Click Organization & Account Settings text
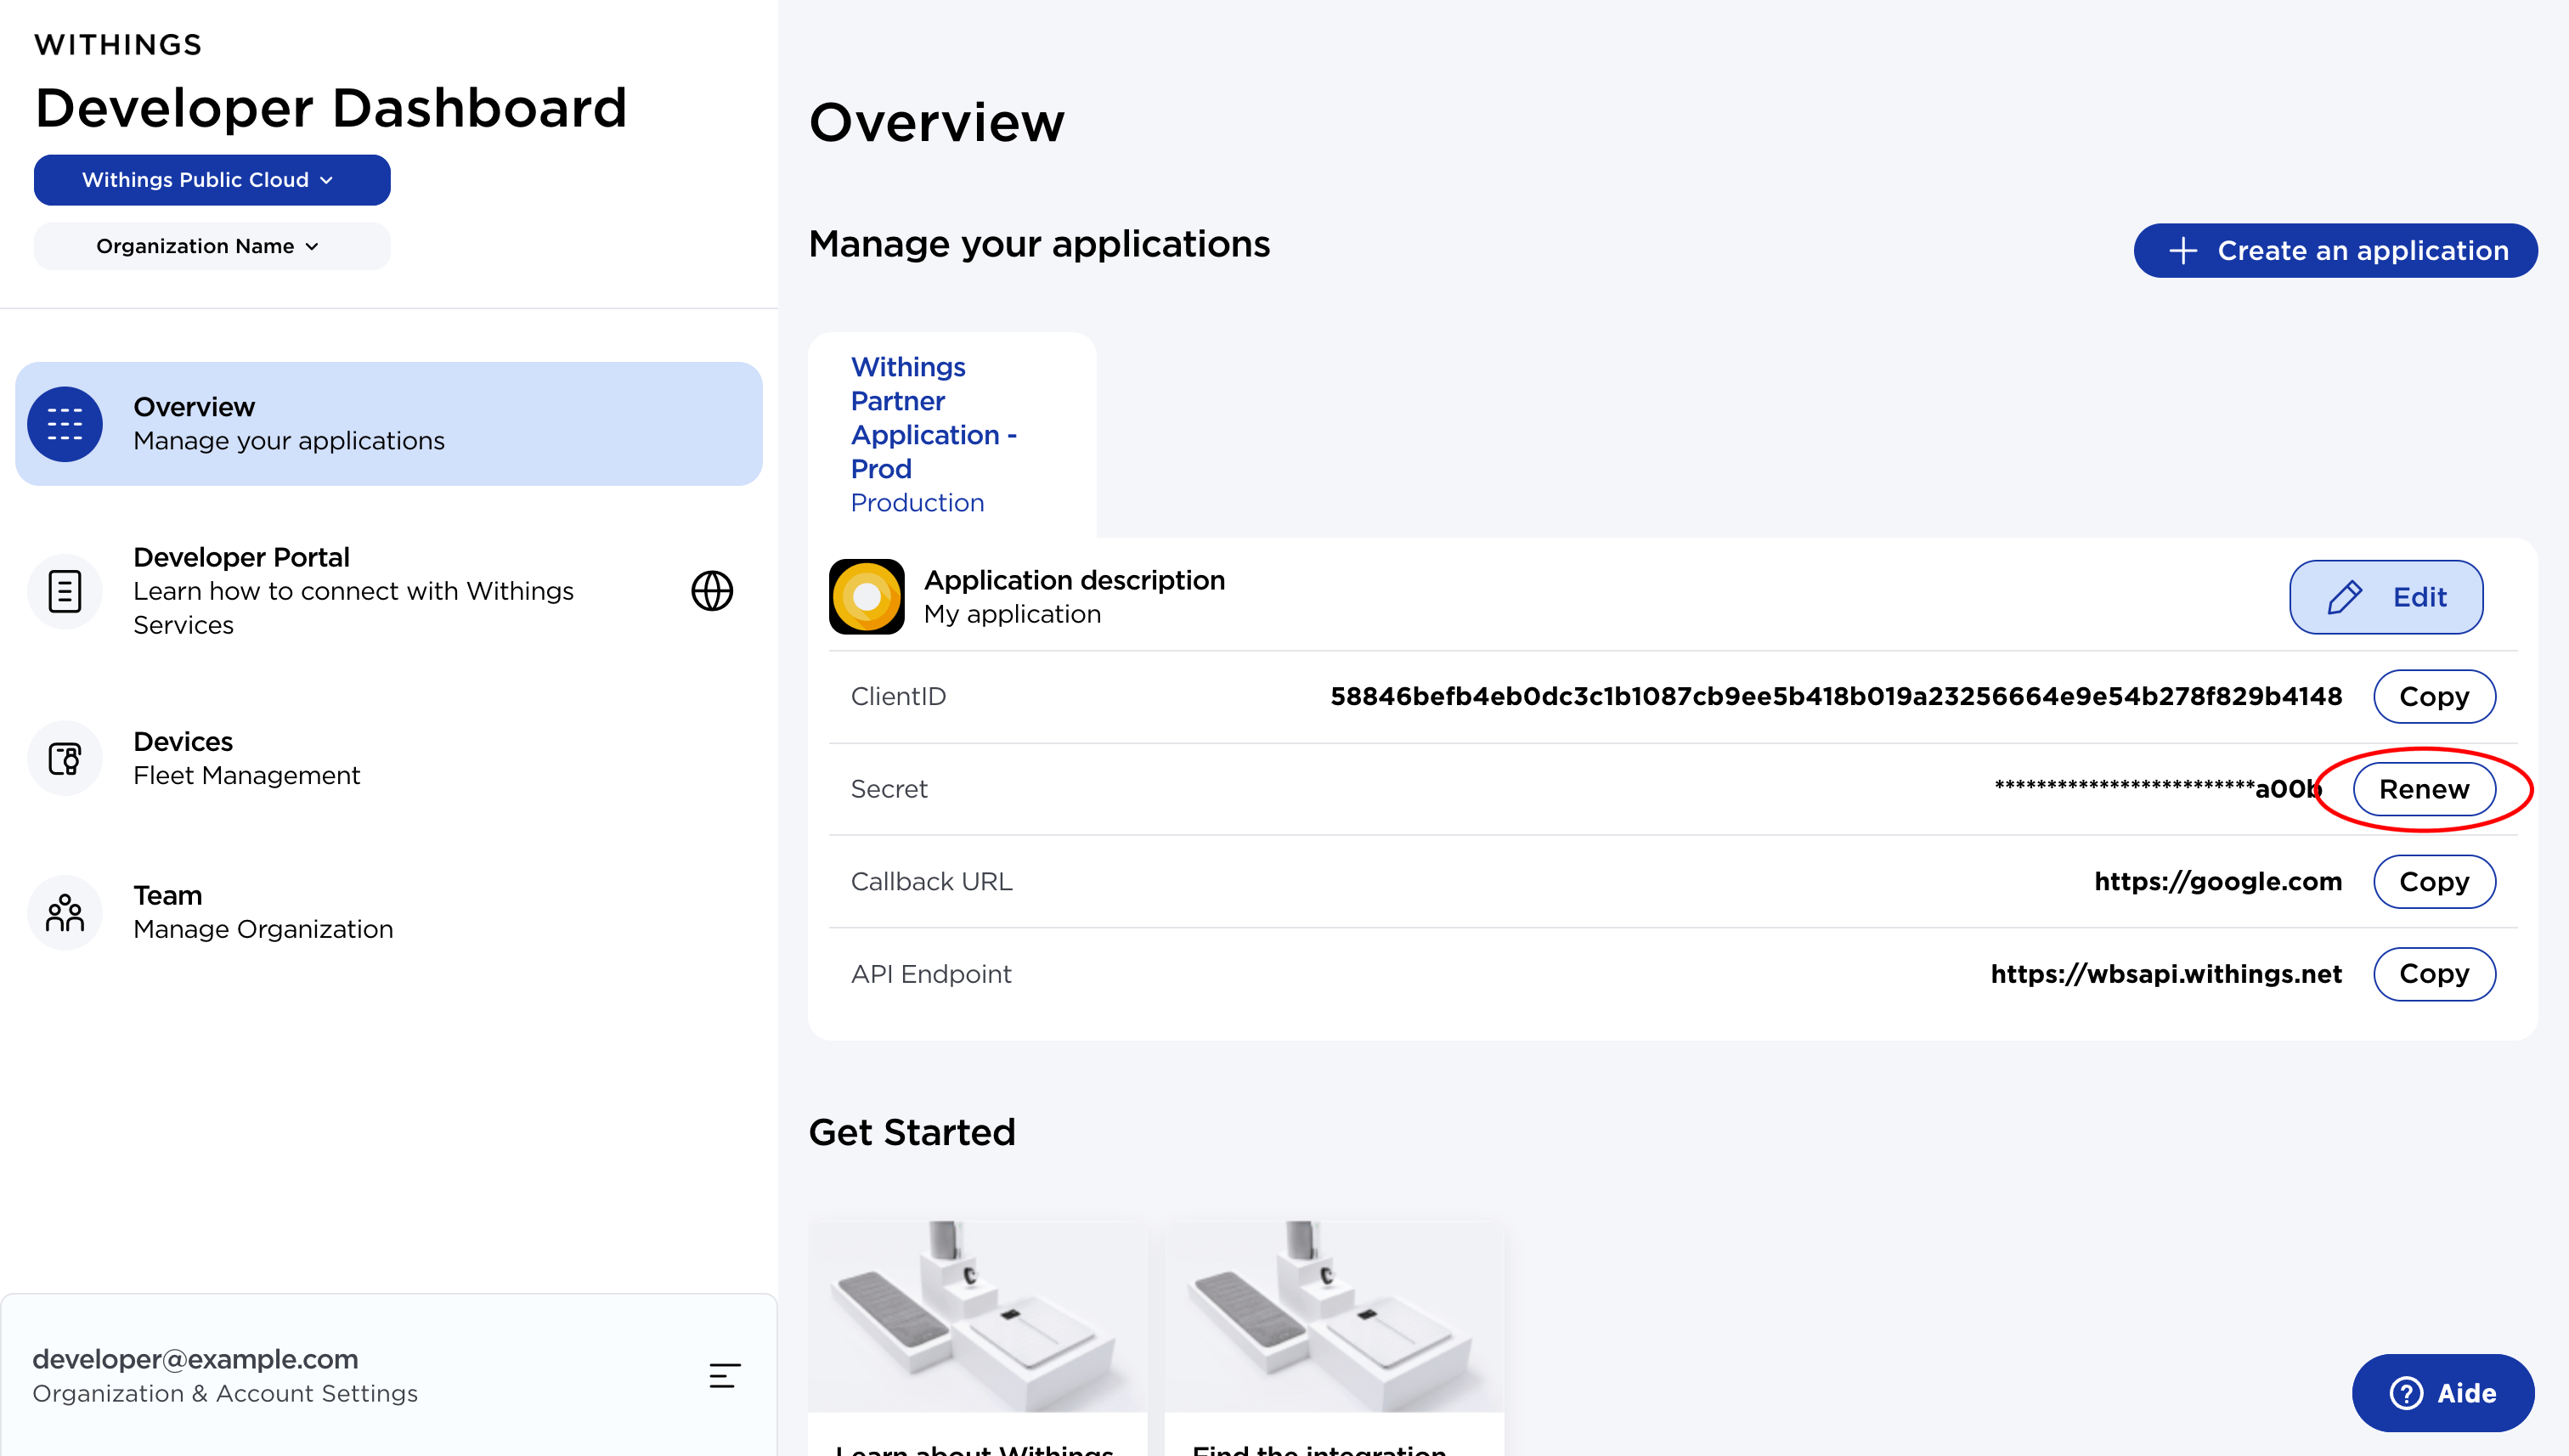2569x1456 pixels. coord(225,1394)
